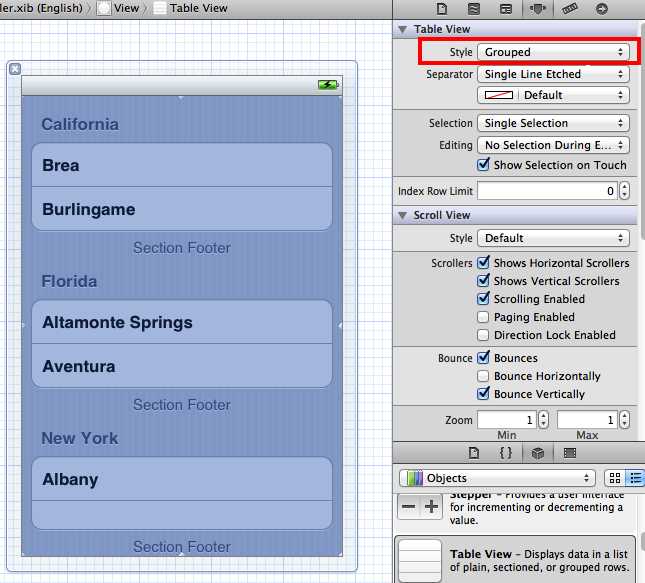Toggle Shows Vertical Scrollers checkbox
Image resolution: width=645 pixels, height=583 pixels.
coord(483,281)
